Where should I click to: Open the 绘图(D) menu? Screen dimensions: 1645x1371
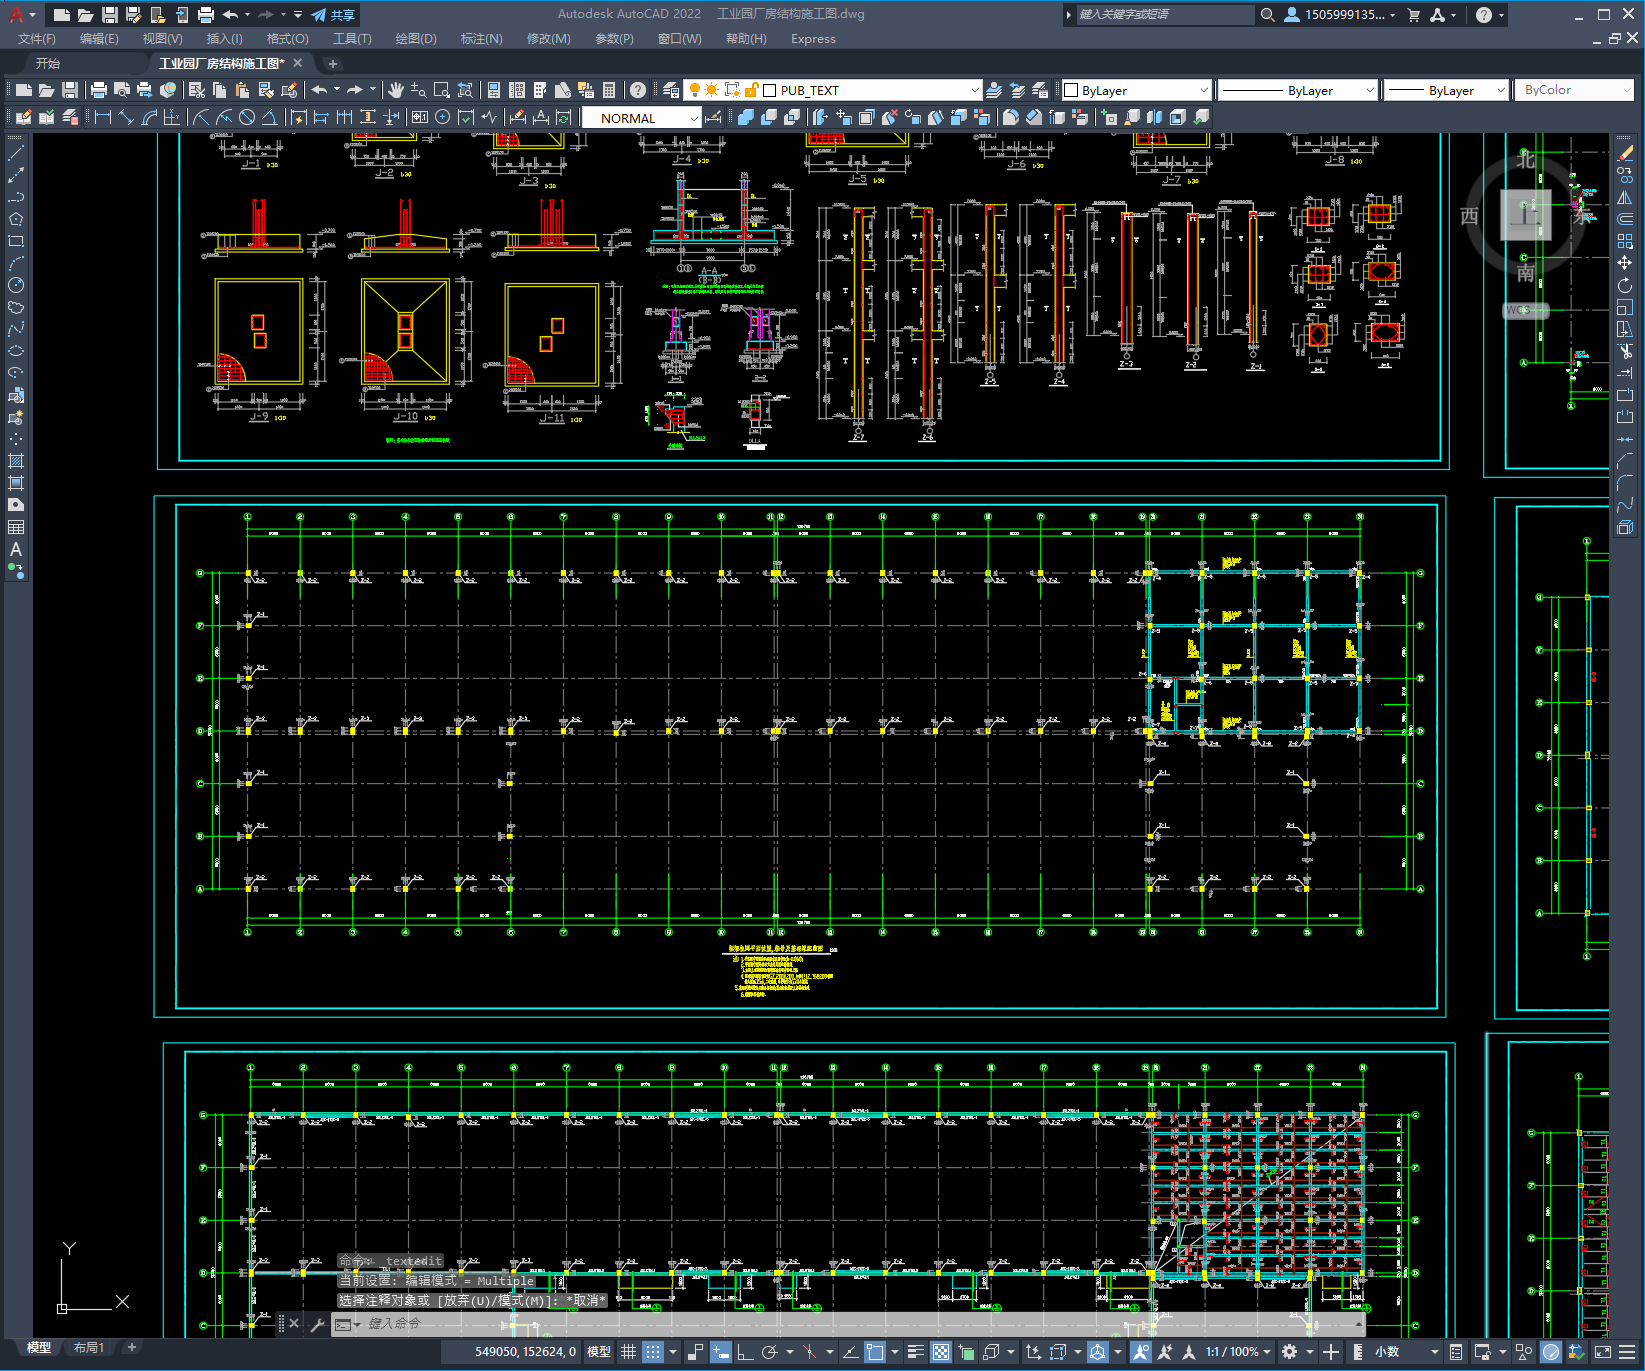pos(416,39)
